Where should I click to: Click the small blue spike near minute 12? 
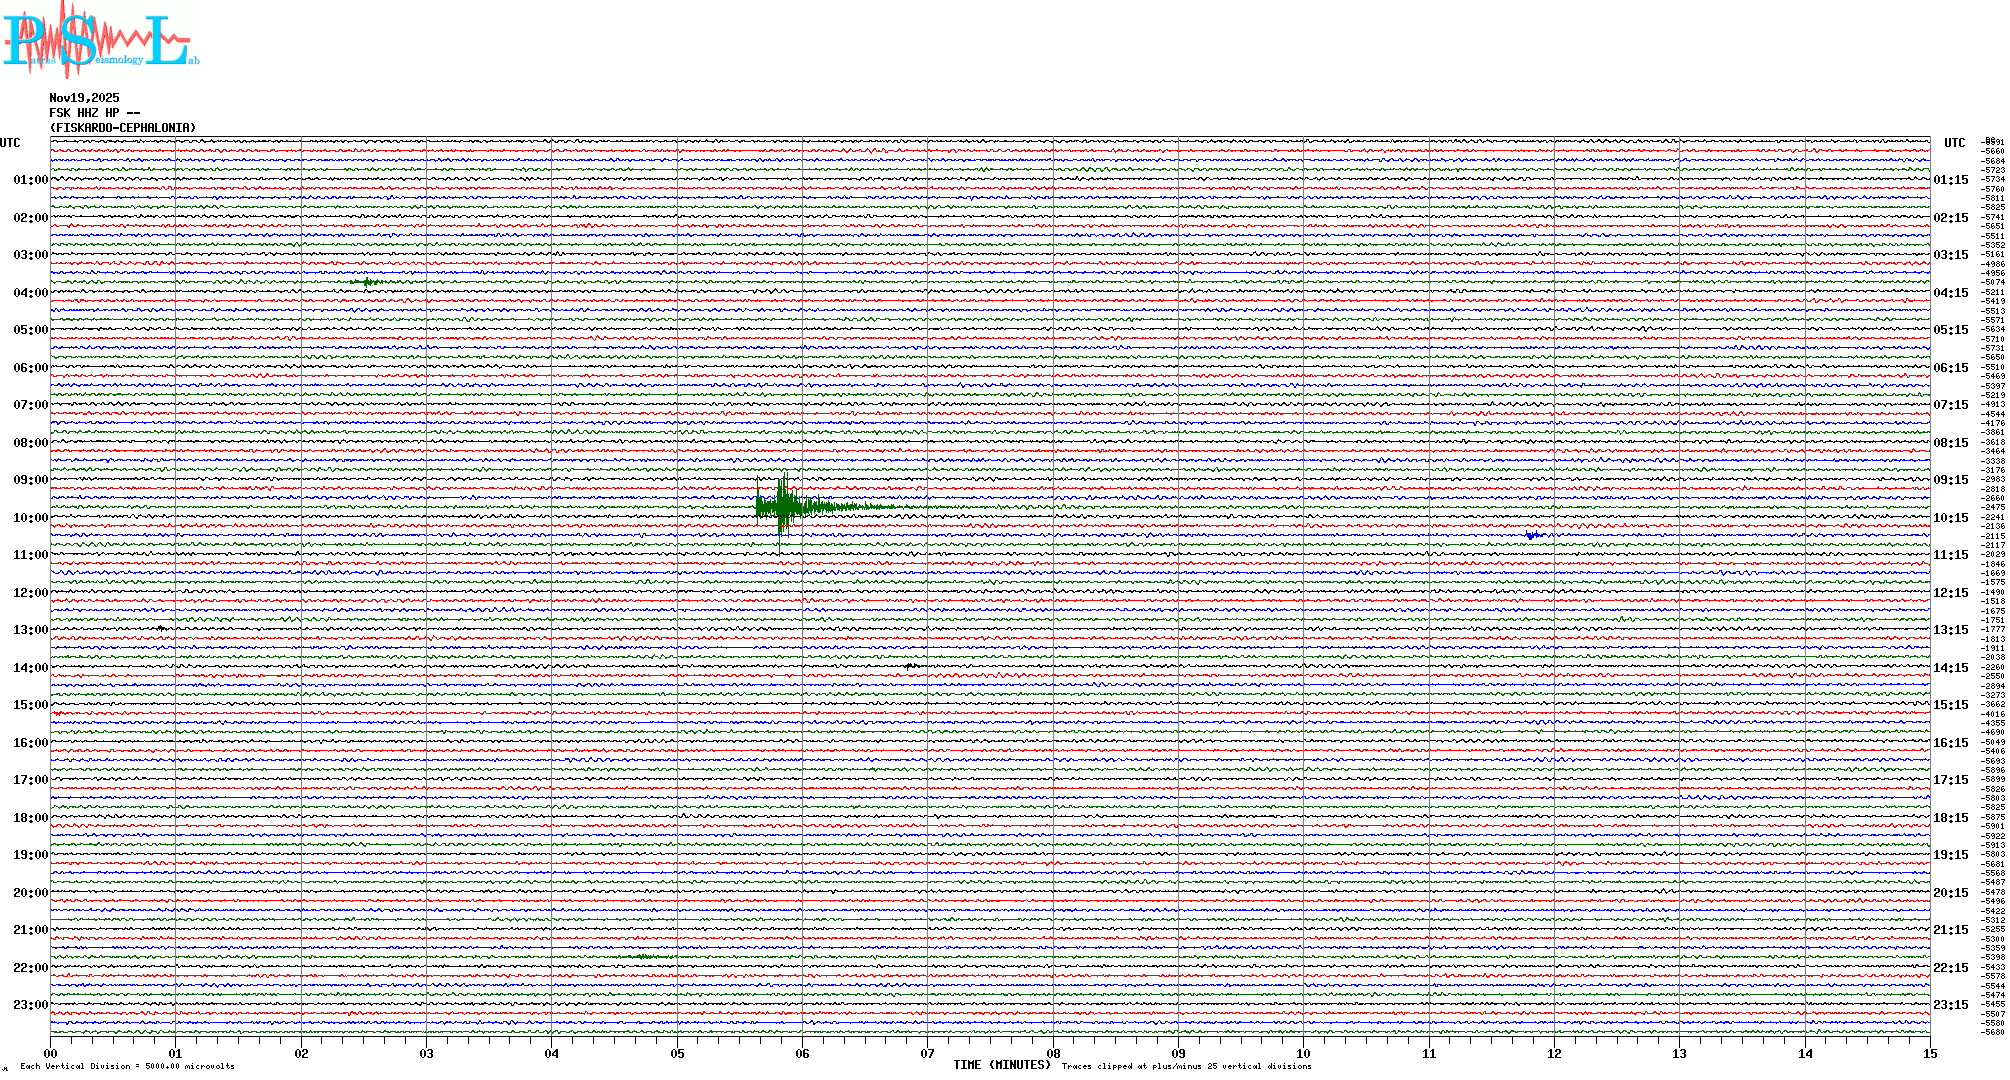1532,536
